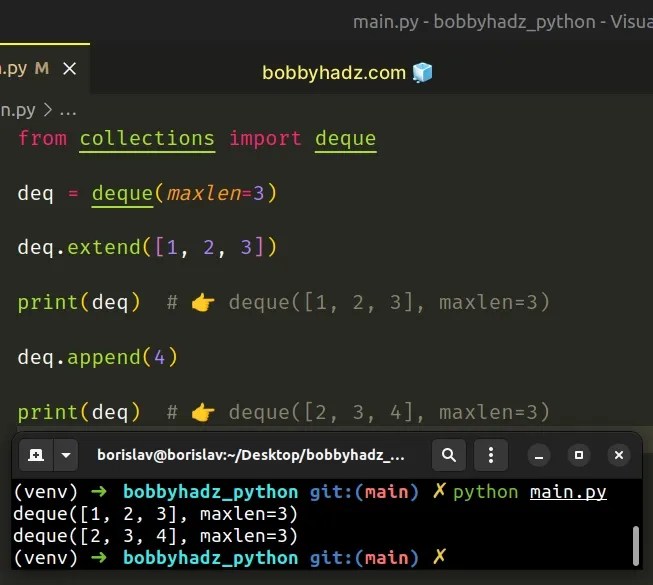Click the terminal scrollbar thumb
This screenshot has height=585, width=653.
pyautogui.click(x=636, y=546)
